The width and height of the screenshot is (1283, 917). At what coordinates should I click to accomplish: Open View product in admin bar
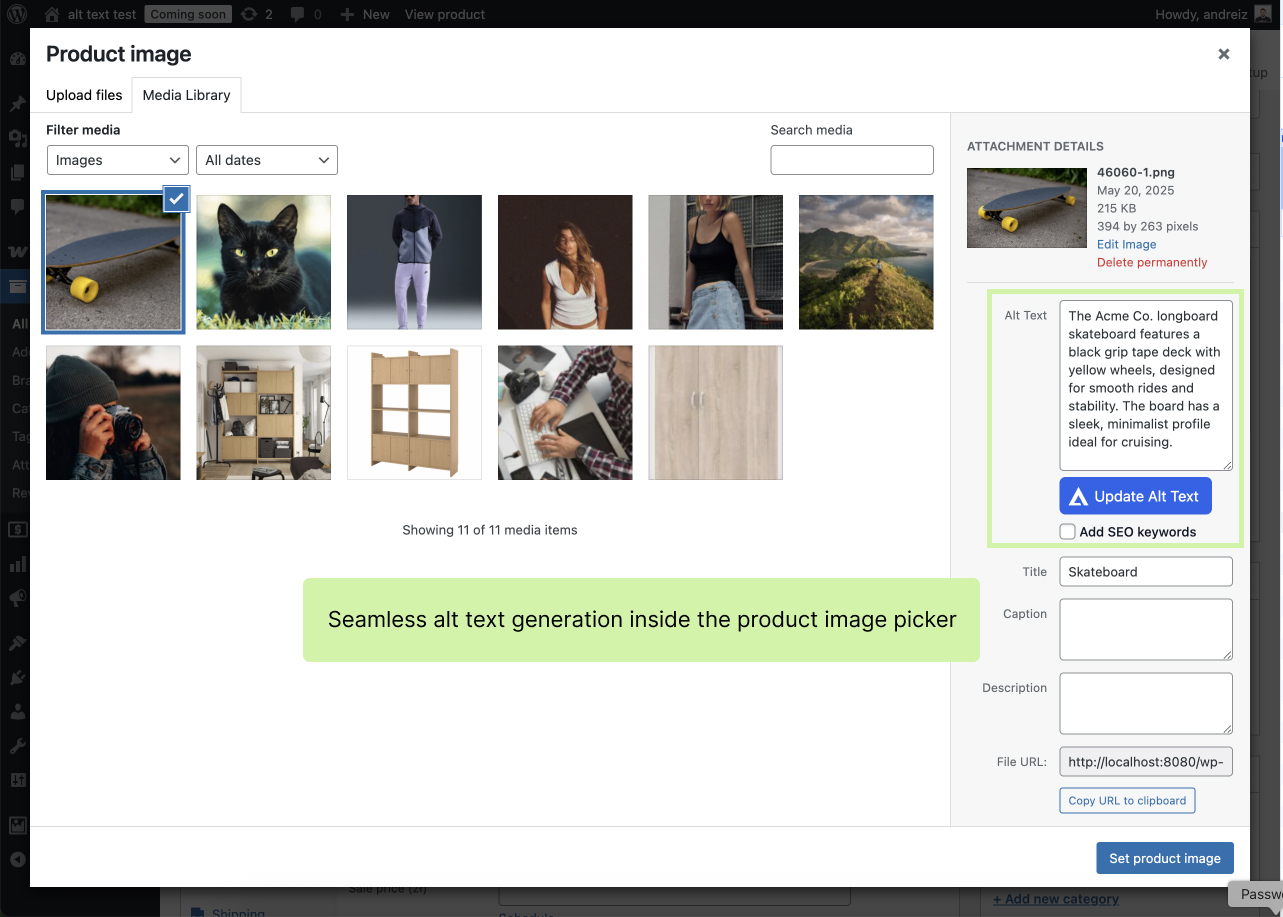click(445, 14)
